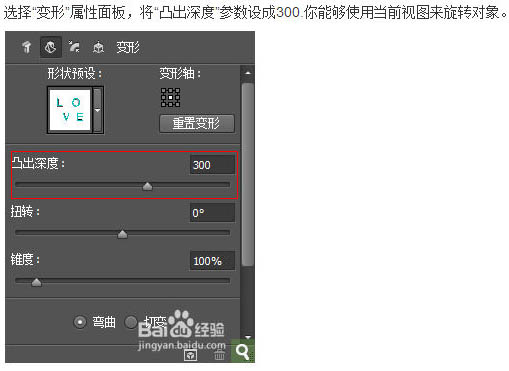Open the Mesh properties tab icon
This screenshot has width=509, height=371.
(27, 47)
